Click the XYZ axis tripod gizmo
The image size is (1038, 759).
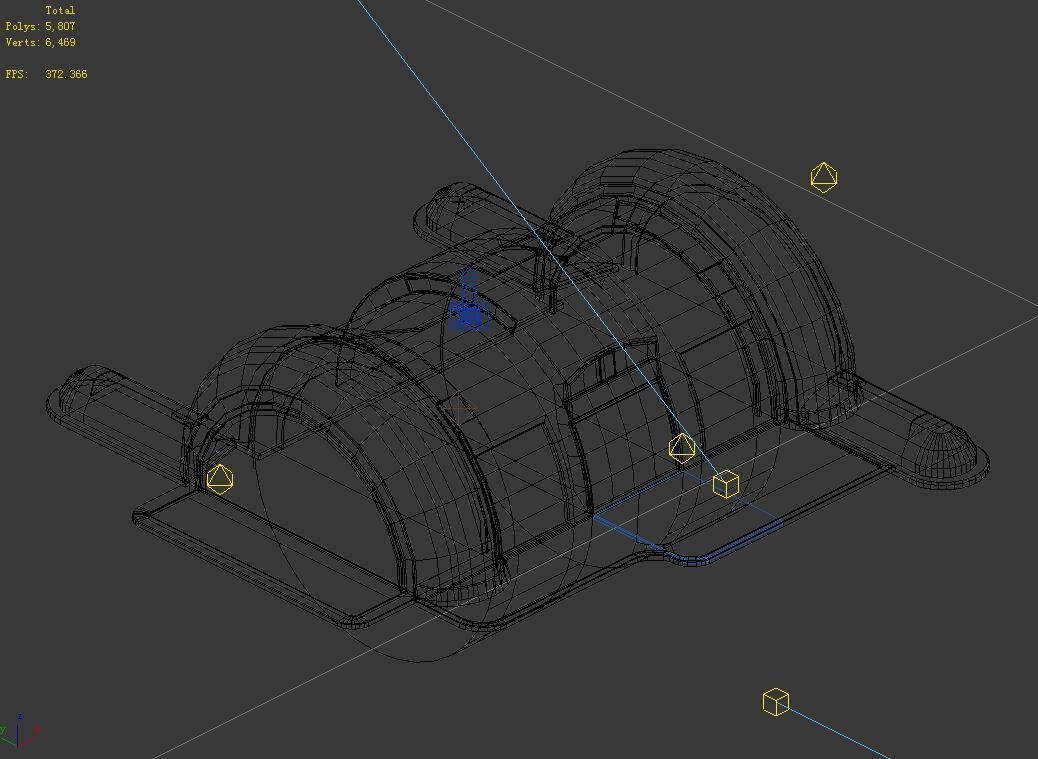point(20,731)
